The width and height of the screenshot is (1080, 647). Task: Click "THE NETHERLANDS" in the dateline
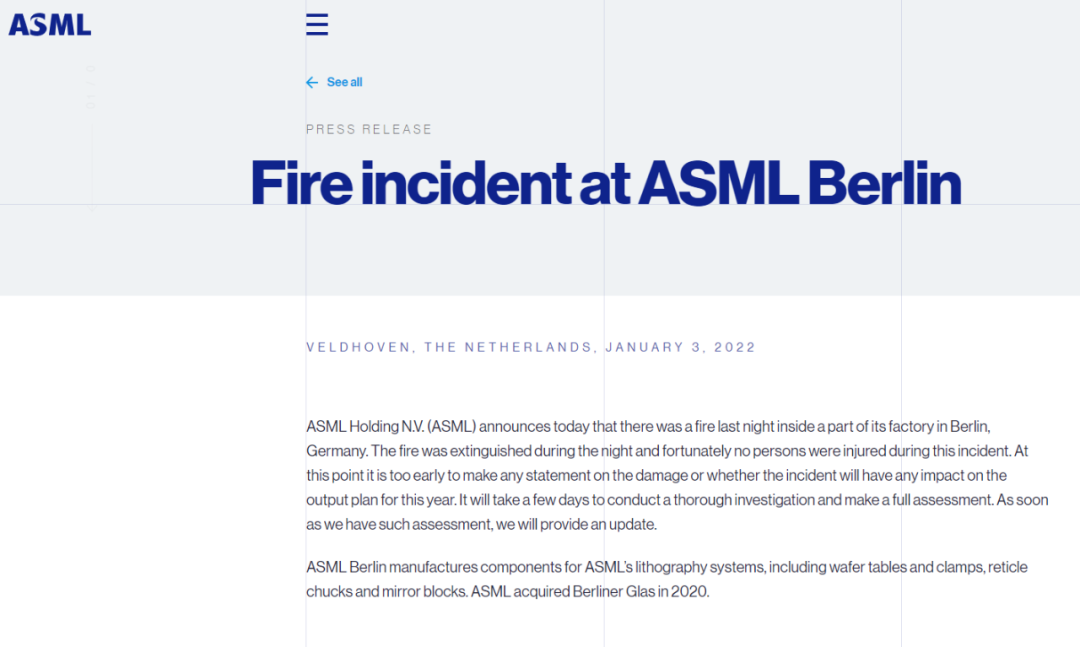click(508, 347)
